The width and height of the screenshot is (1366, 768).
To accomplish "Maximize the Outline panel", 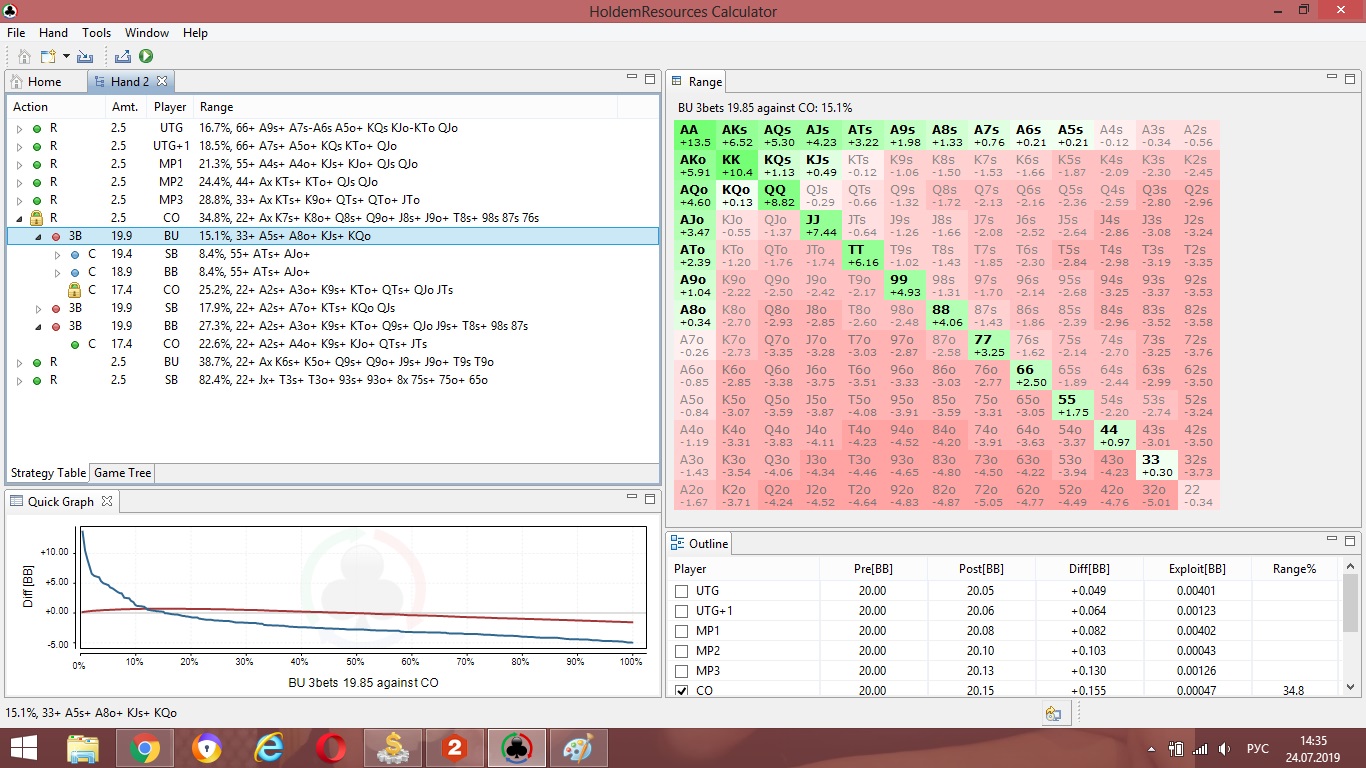I will 1350,541.
